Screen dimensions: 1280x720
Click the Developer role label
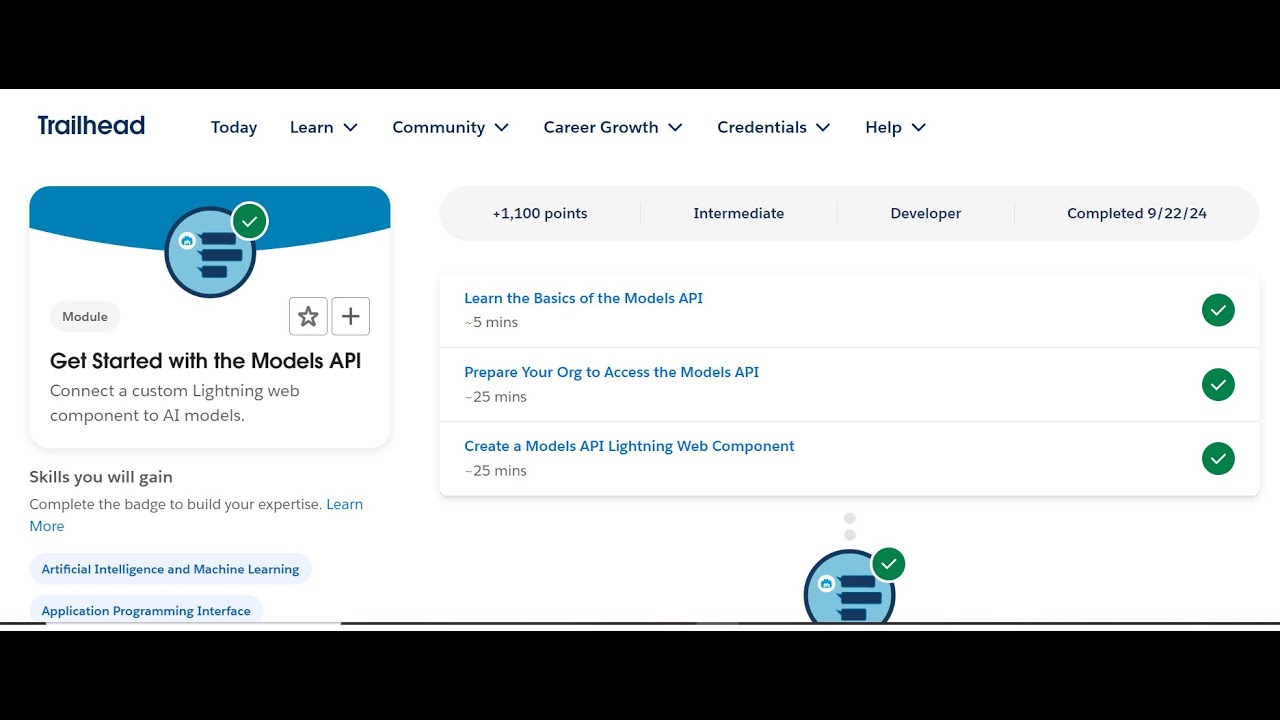point(926,213)
